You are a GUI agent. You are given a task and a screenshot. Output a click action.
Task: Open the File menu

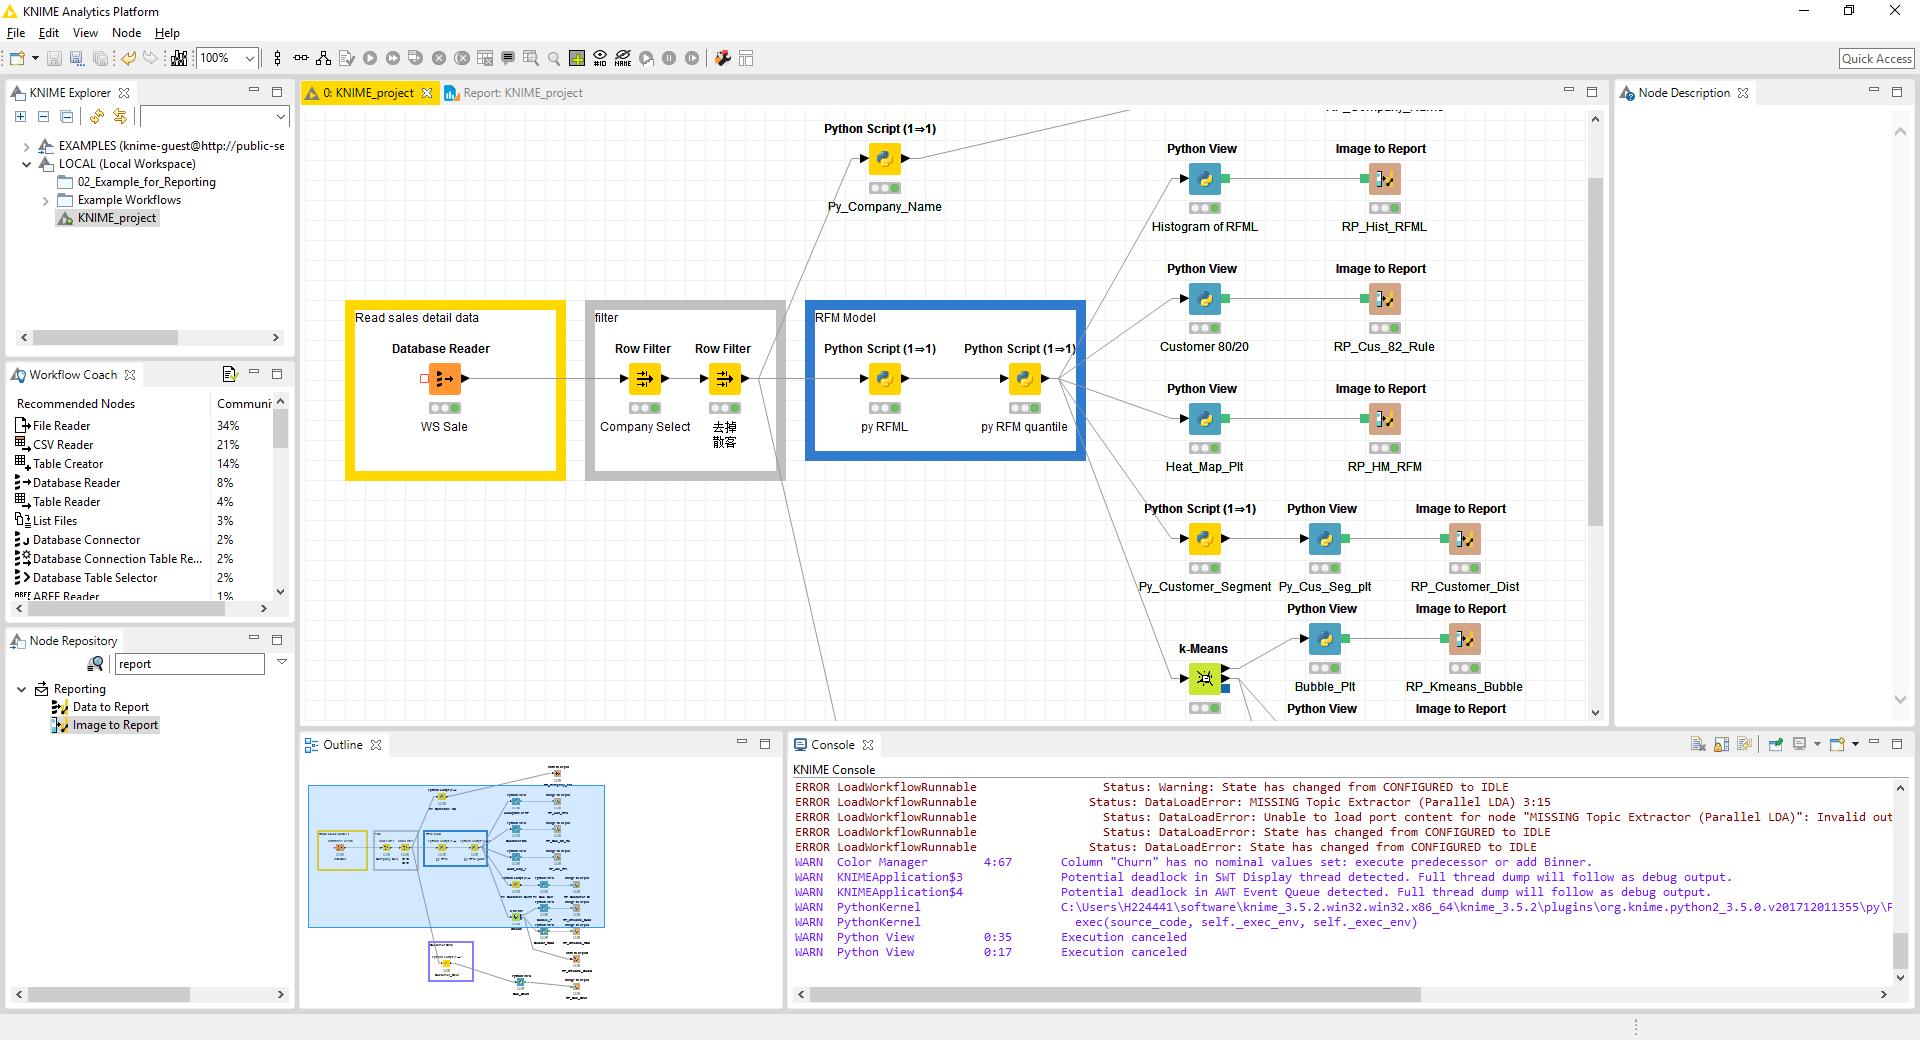click(15, 33)
